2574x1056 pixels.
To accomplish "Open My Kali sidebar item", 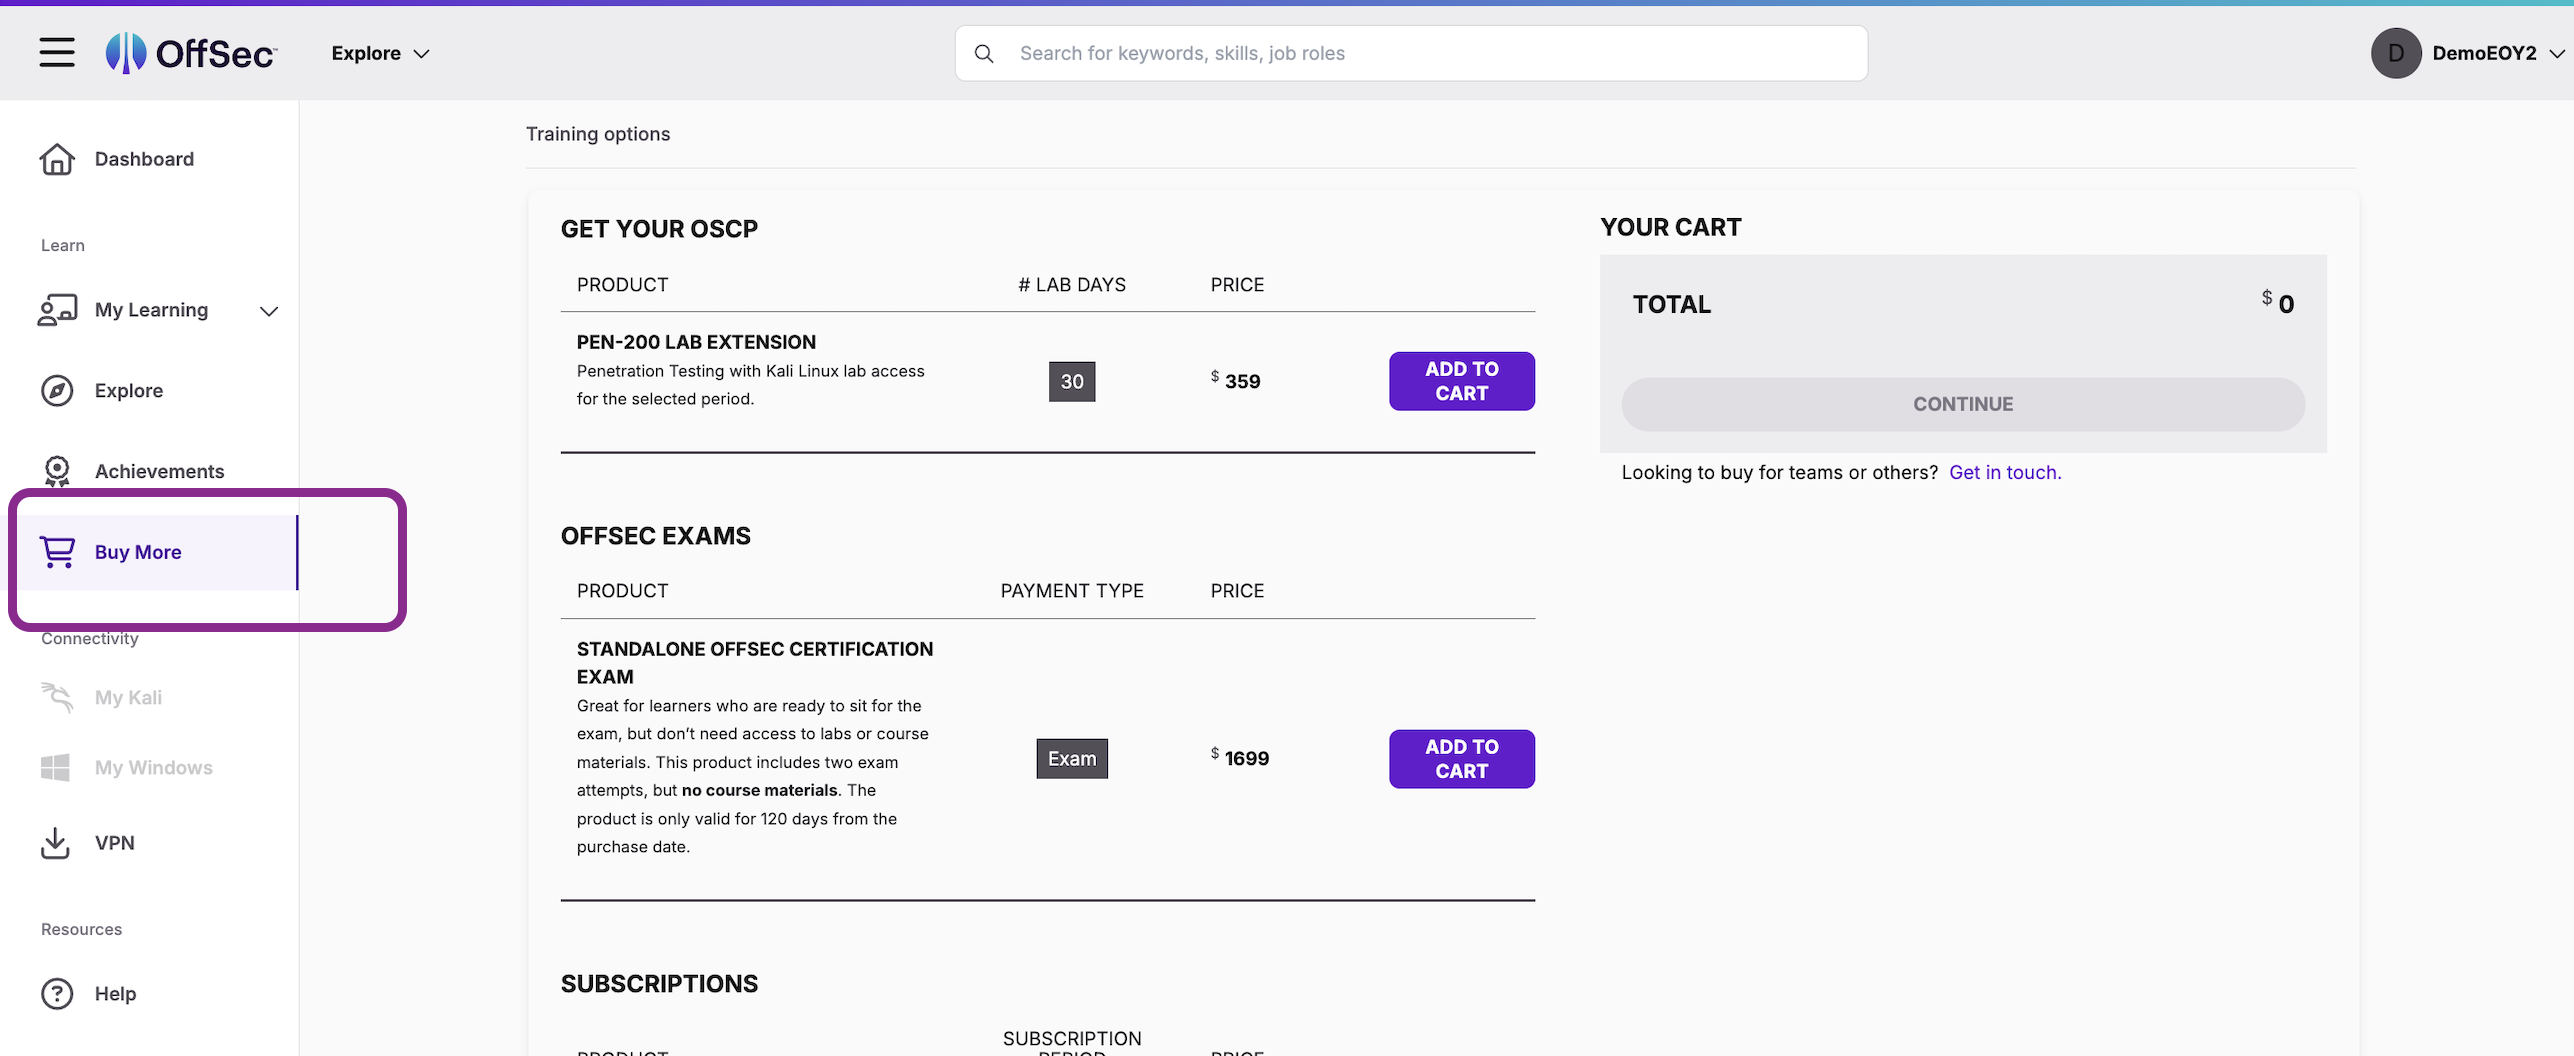I will pyautogui.click(x=128, y=697).
